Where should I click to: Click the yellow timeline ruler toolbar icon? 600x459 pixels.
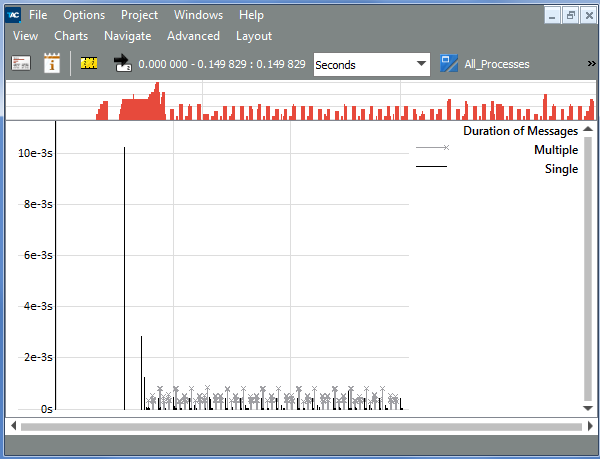click(89, 64)
